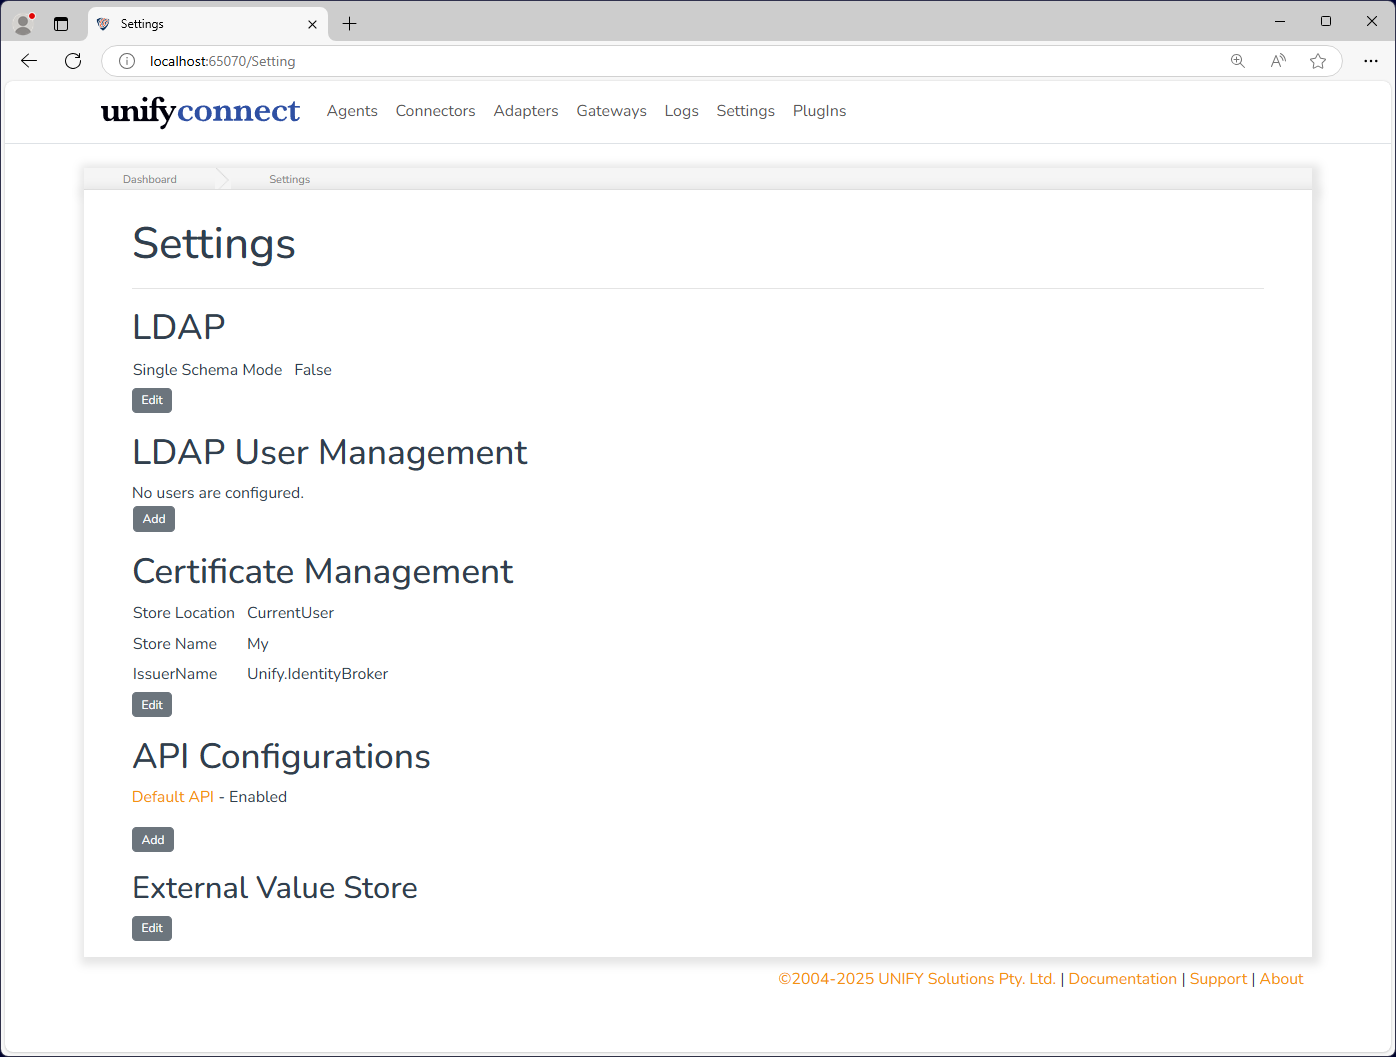
Task: Open the tab actions menu icon
Action: 61,23
